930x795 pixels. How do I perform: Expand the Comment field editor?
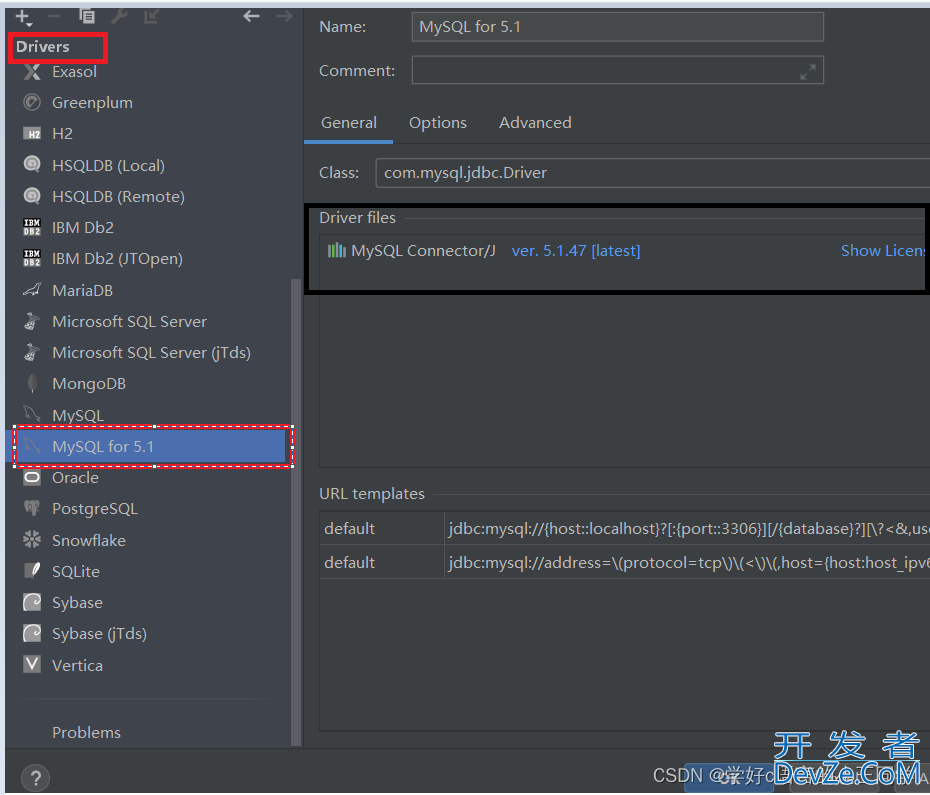point(808,72)
